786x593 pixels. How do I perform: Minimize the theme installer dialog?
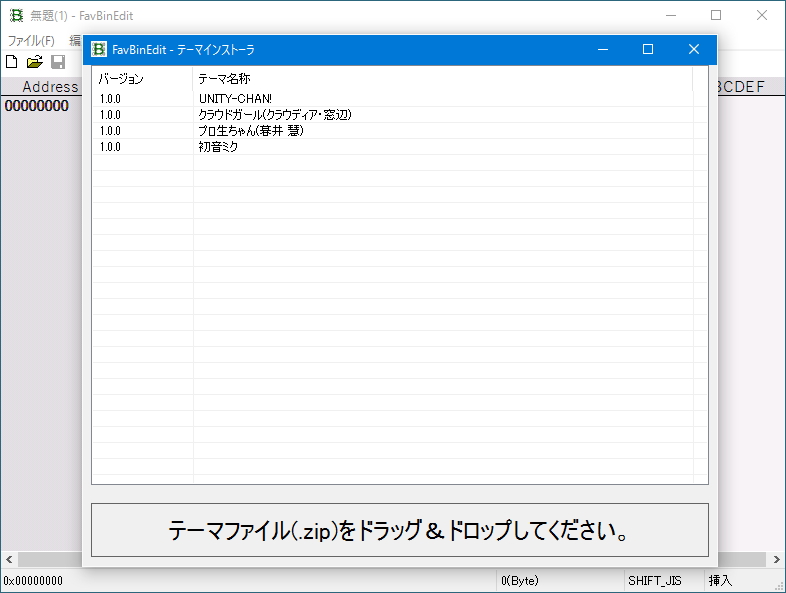[x=603, y=49]
